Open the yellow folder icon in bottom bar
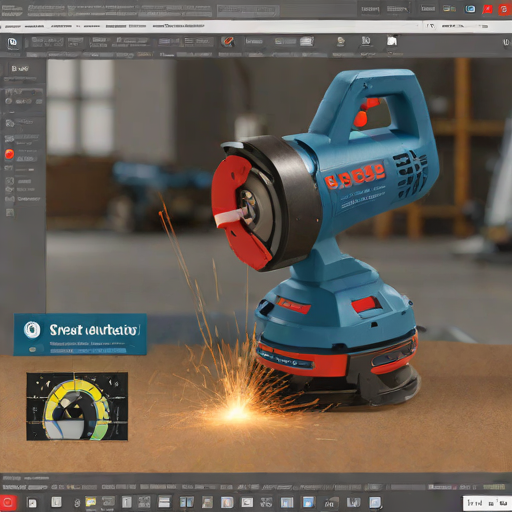 (x=91, y=502)
